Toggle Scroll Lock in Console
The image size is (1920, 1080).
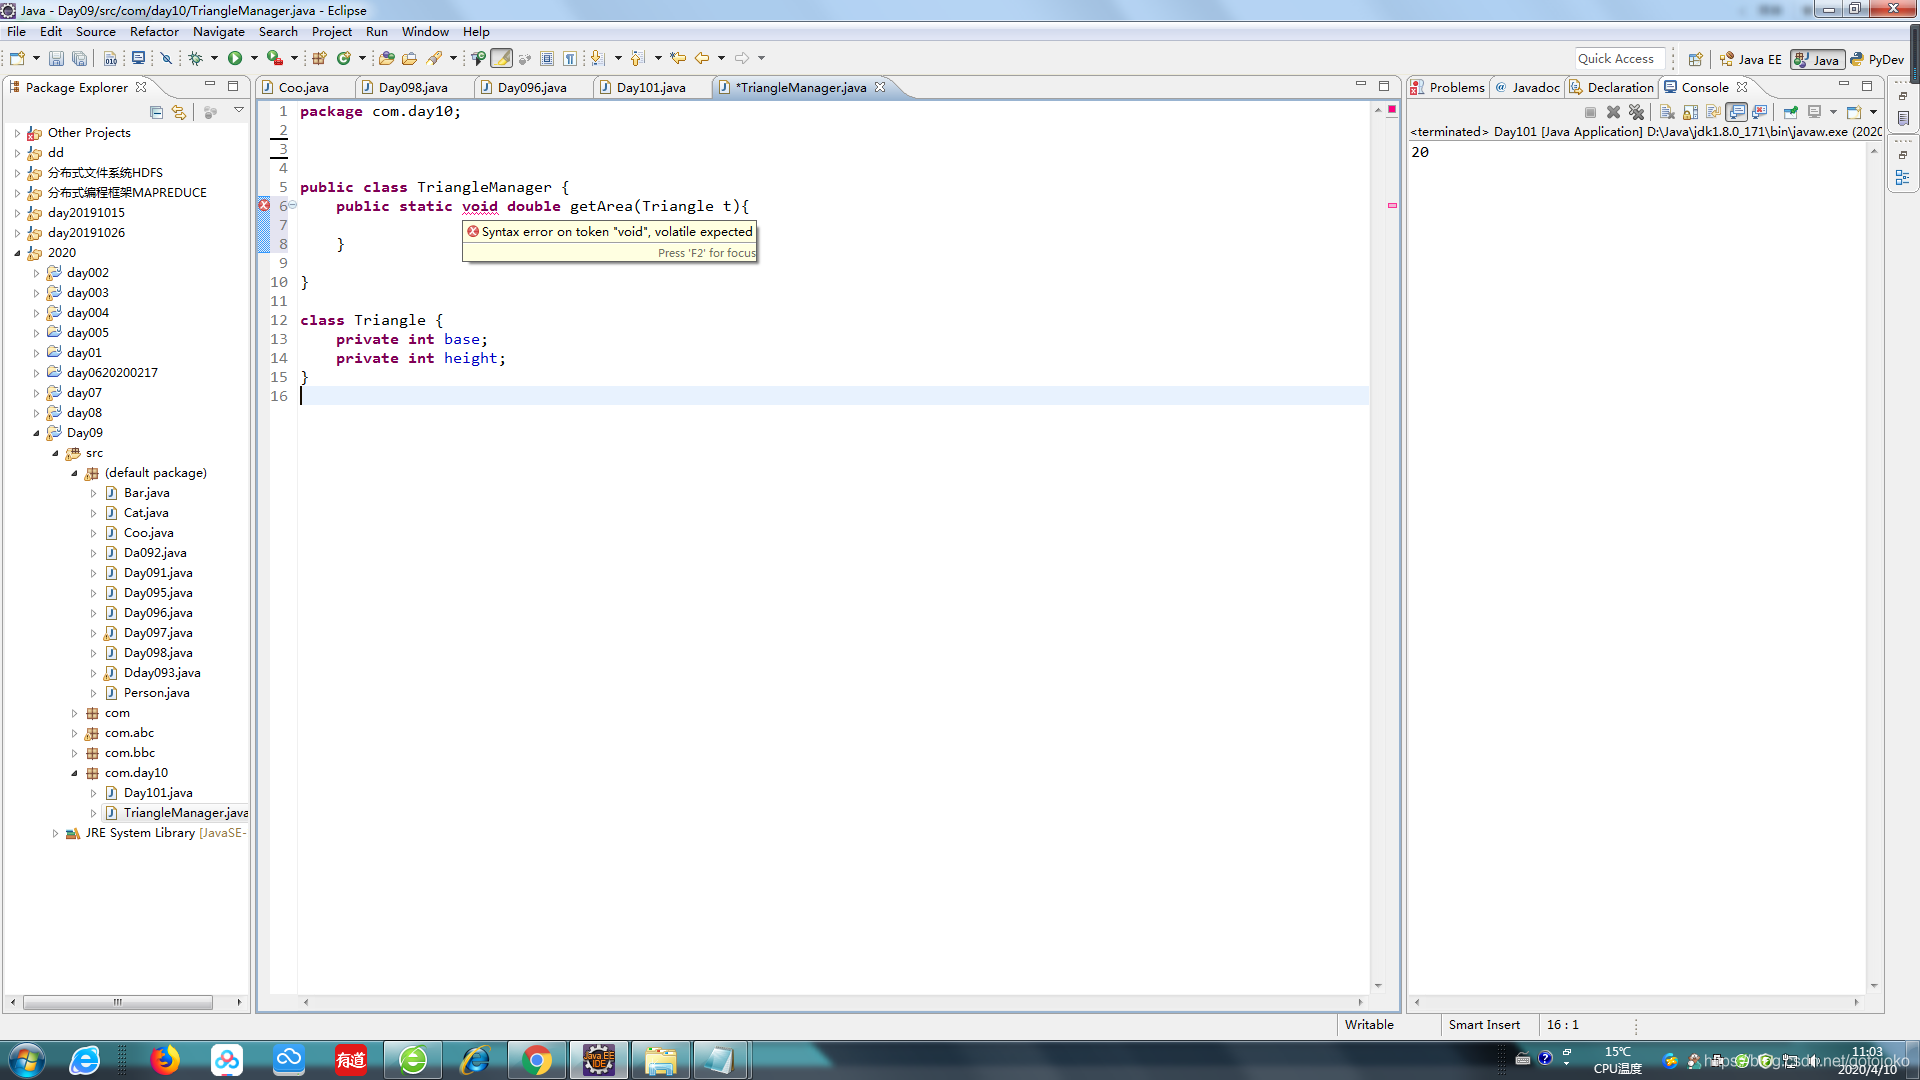tap(1690, 112)
